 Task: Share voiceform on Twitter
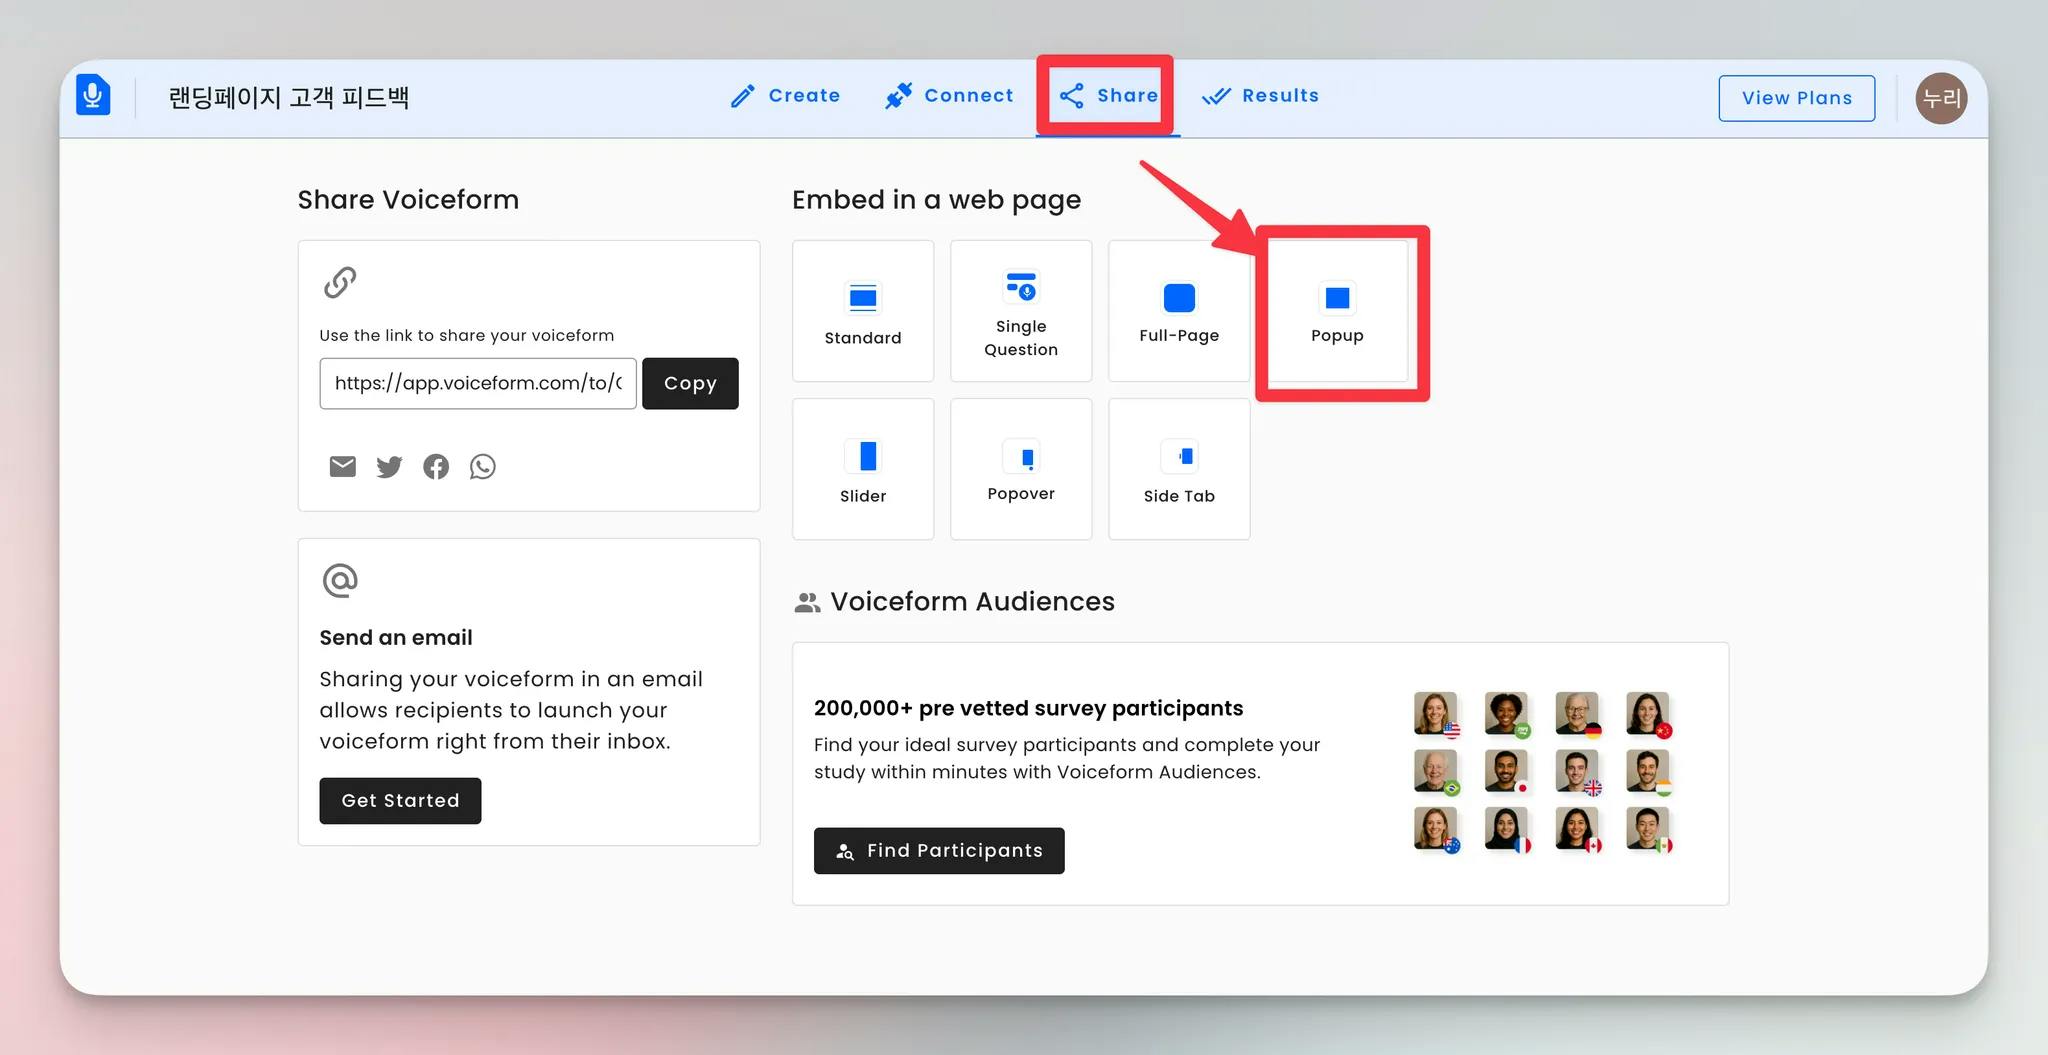click(389, 467)
